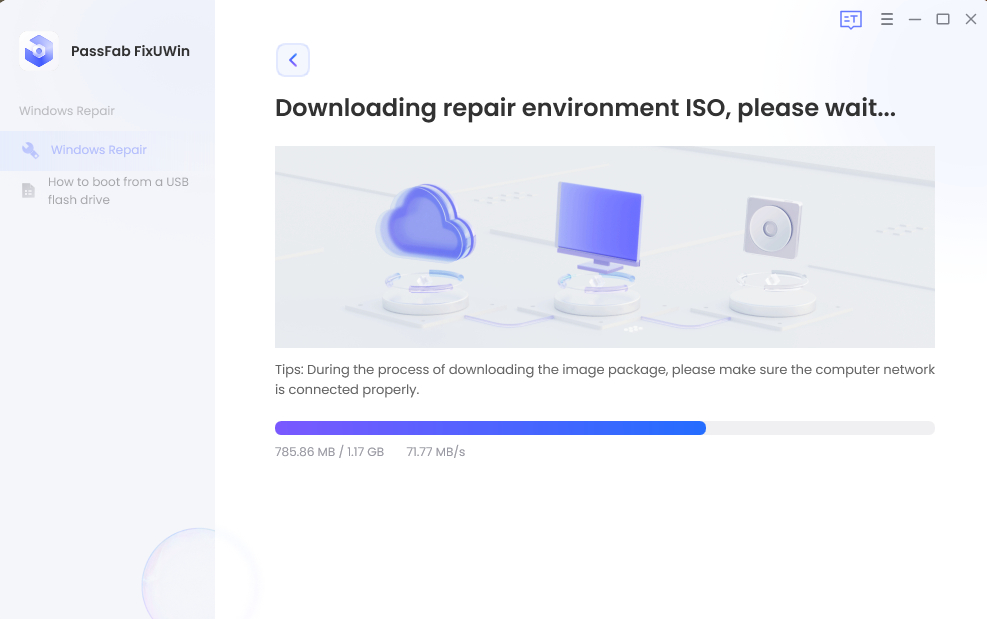Click the Downloading repair environment ISO heading

585,108
